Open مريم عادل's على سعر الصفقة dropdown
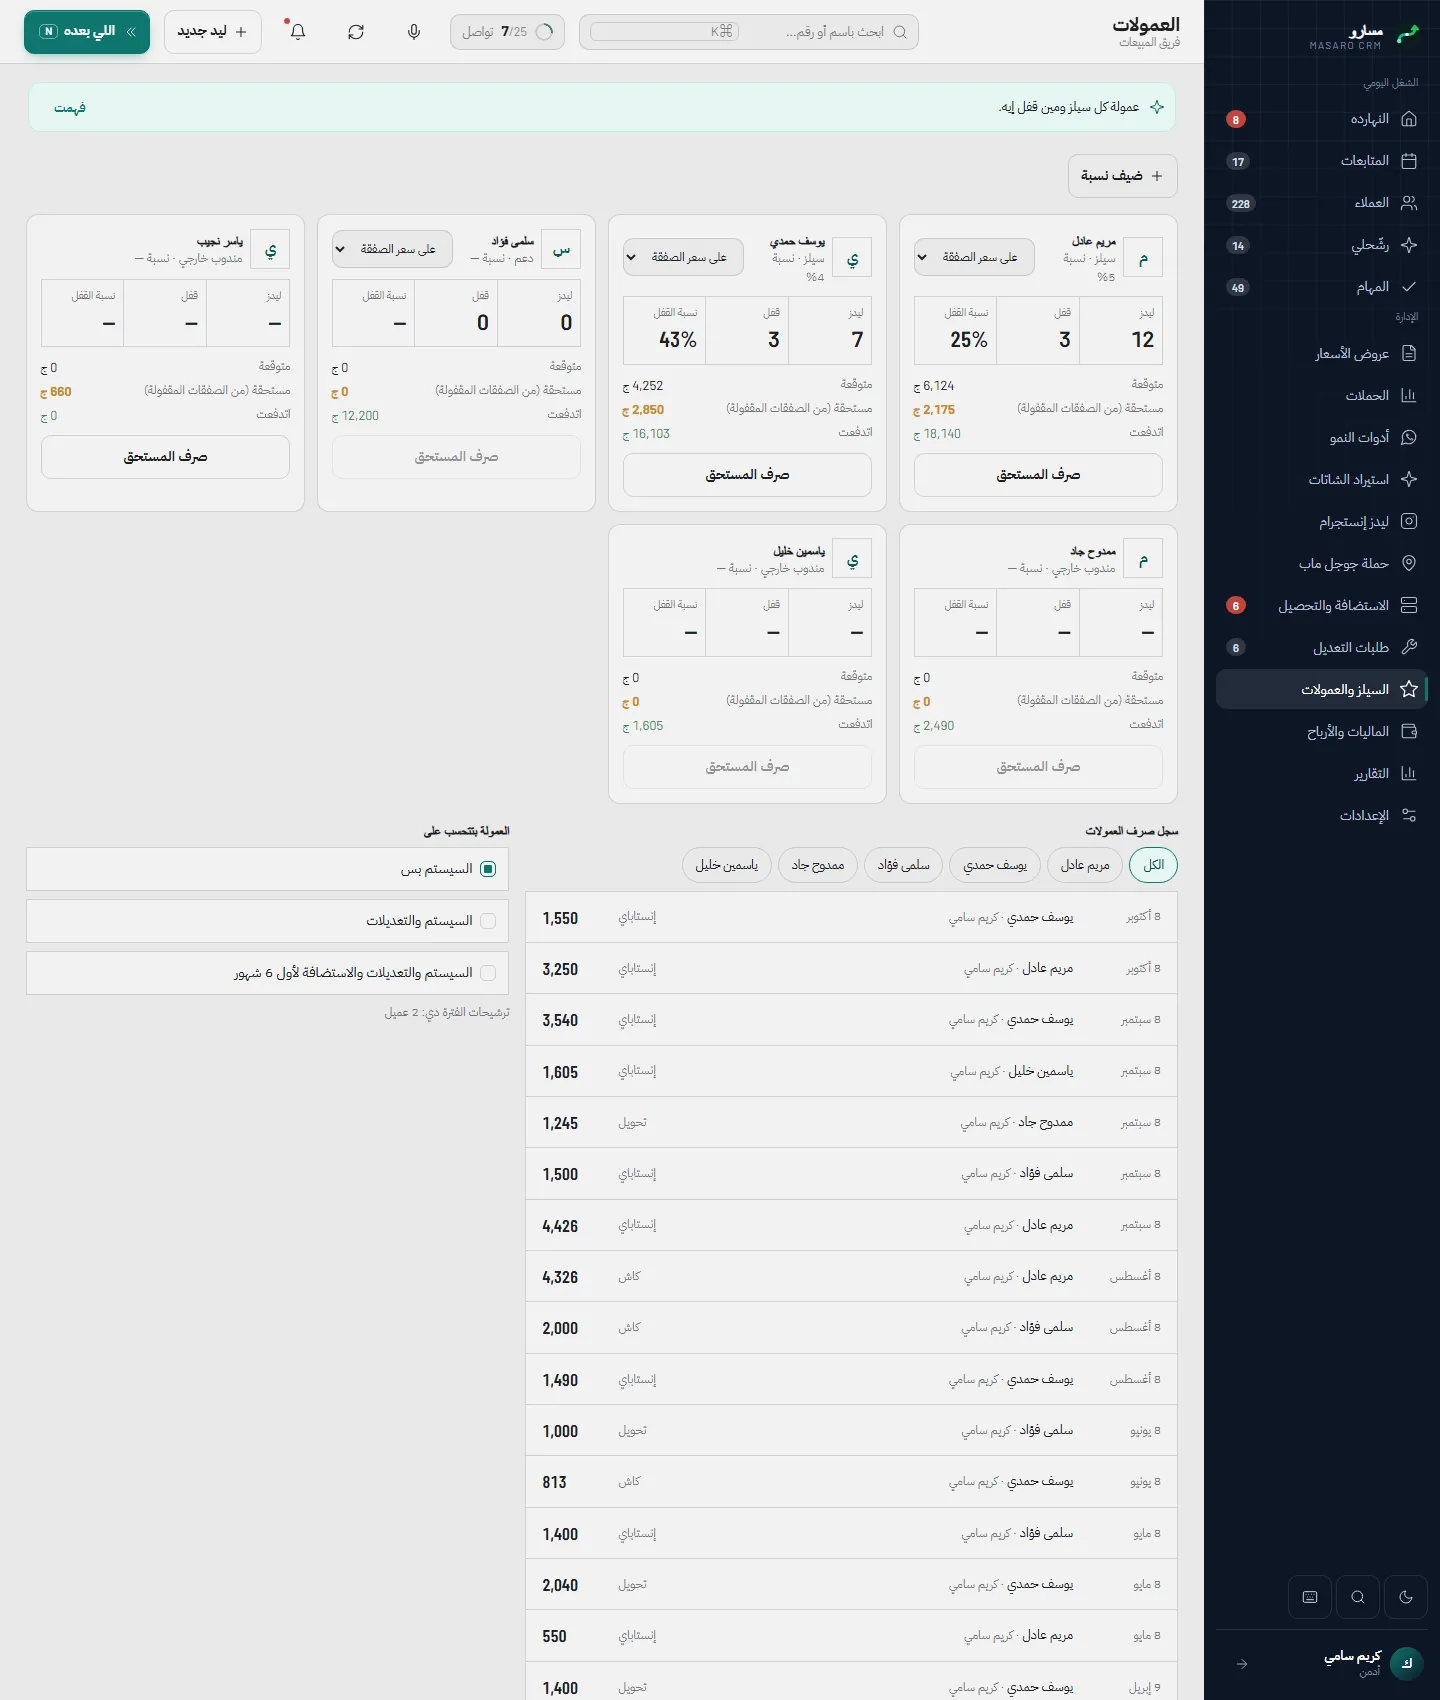The width and height of the screenshot is (1440, 1700). (x=974, y=257)
